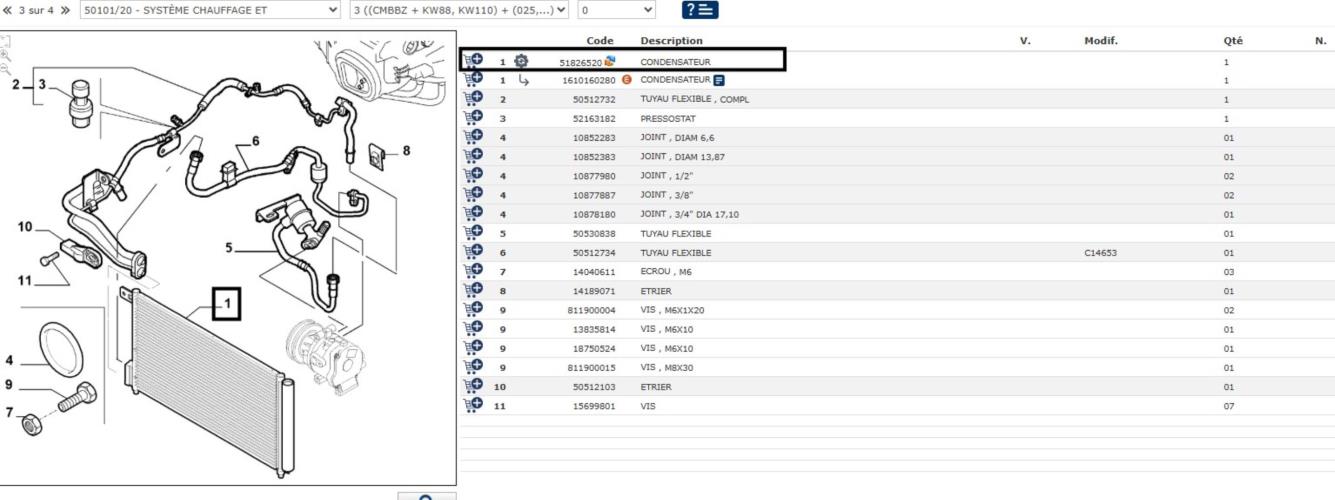Select callout 7 in the diagram
The width and height of the screenshot is (1335, 500).
pos(10,412)
